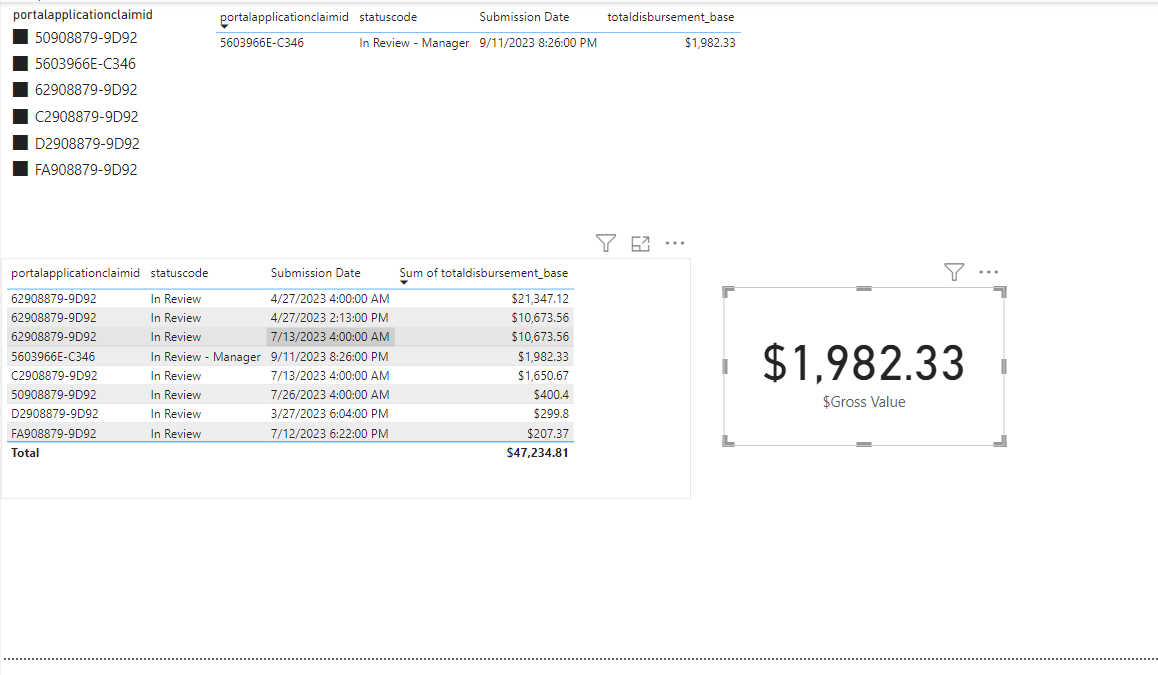Sort top table by totaldisbursement_base header
The image size is (1158, 675).
[x=671, y=17]
